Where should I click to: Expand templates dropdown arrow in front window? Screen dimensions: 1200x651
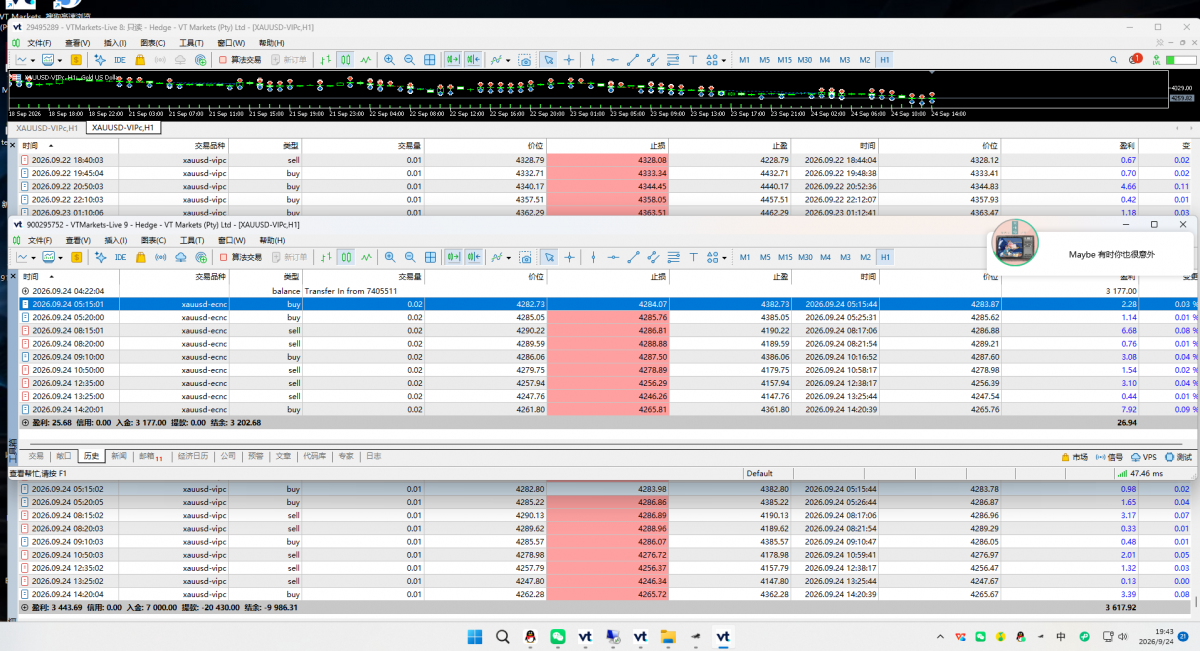(61, 257)
